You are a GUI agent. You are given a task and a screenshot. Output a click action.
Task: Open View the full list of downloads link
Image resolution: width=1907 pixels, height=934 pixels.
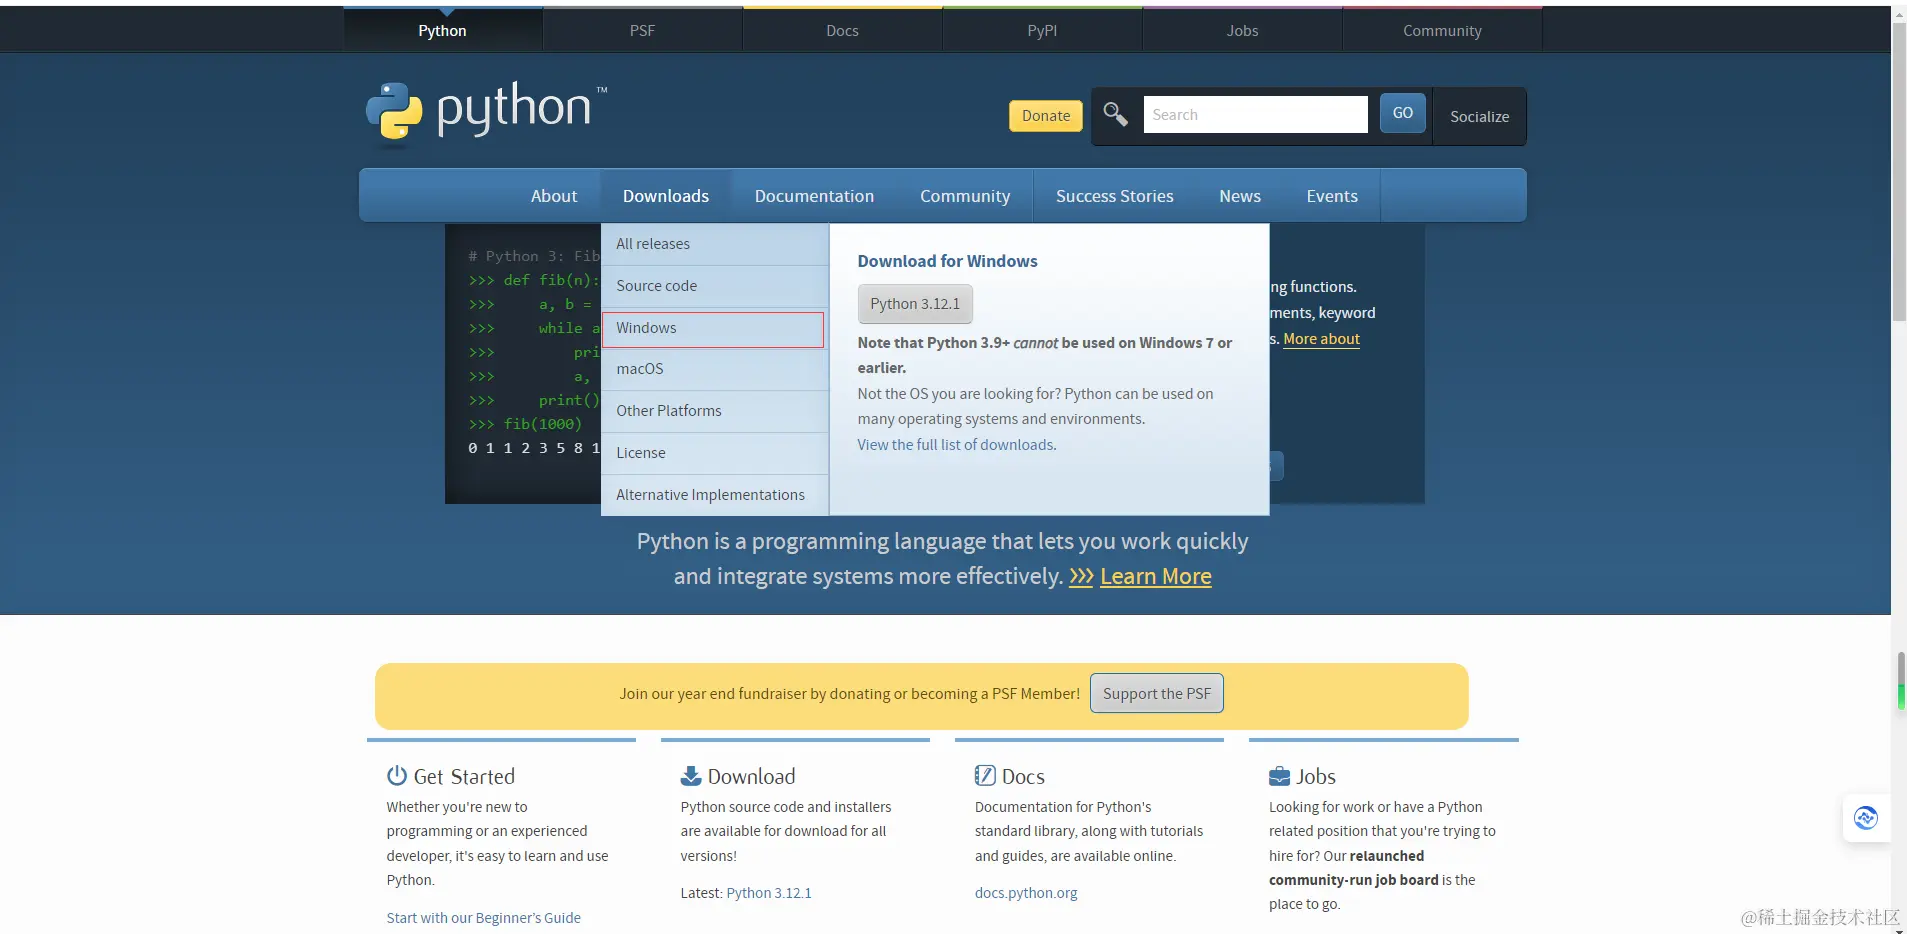pos(957,445)
